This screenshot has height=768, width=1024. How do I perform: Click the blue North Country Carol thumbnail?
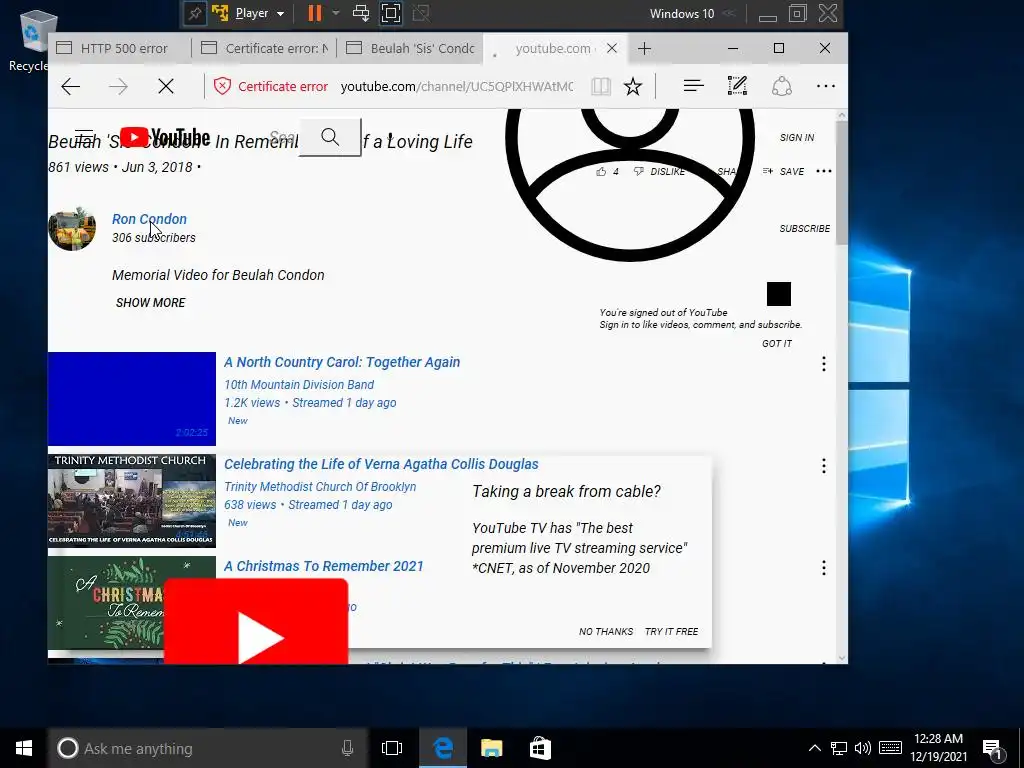[x=131, y=398]
